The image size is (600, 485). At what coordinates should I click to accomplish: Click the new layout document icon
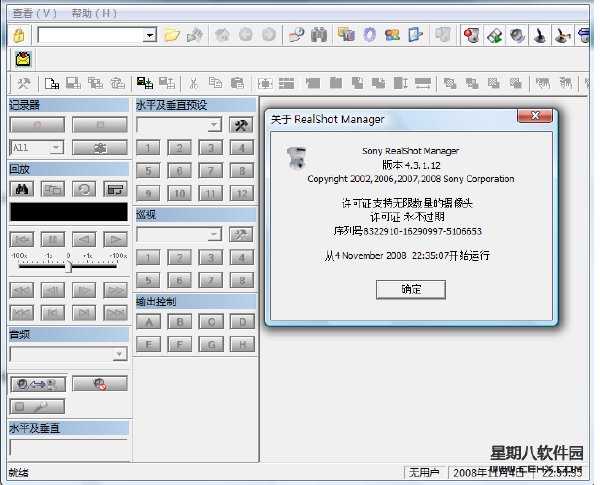coord(52,83)
